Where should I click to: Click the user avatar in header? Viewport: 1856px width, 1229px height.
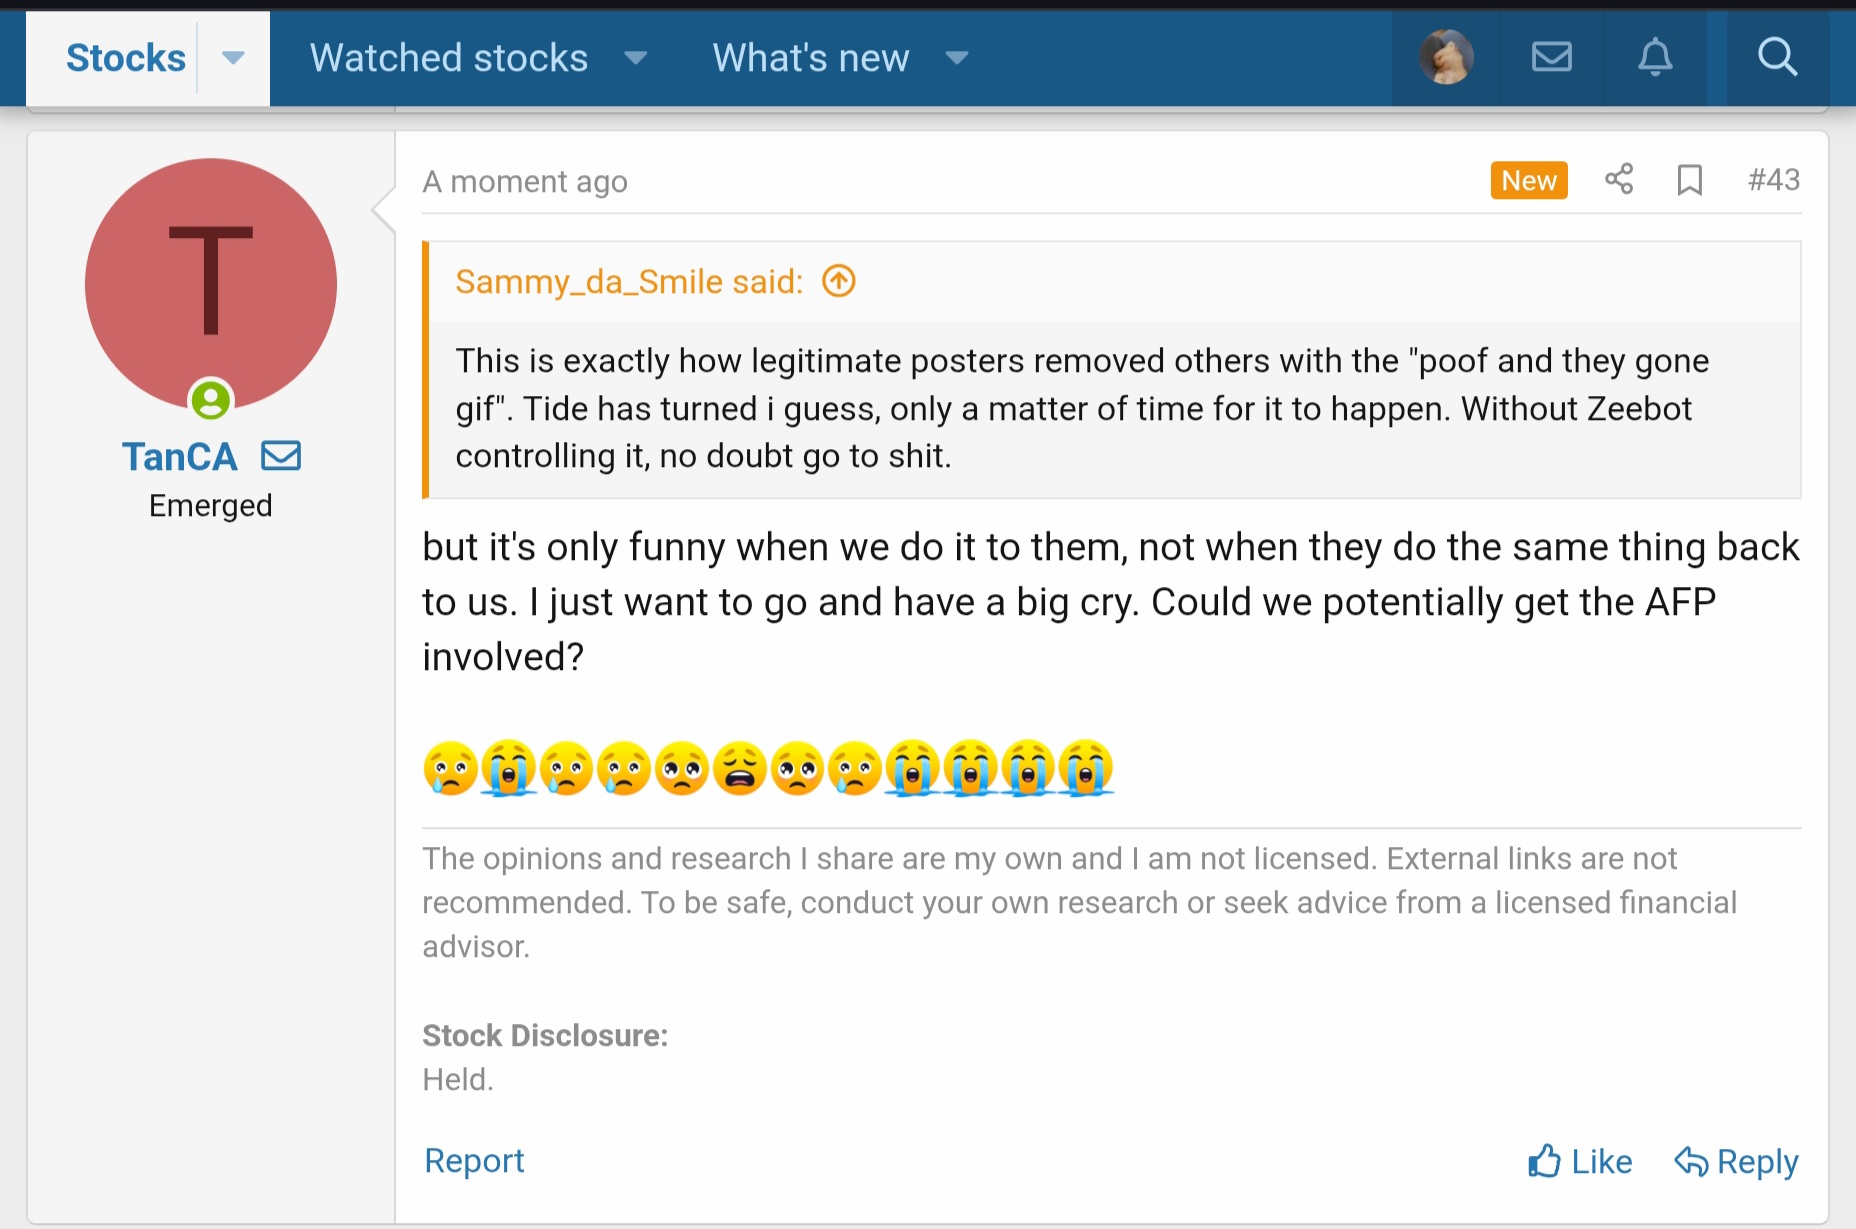[x=1446, y=57]
